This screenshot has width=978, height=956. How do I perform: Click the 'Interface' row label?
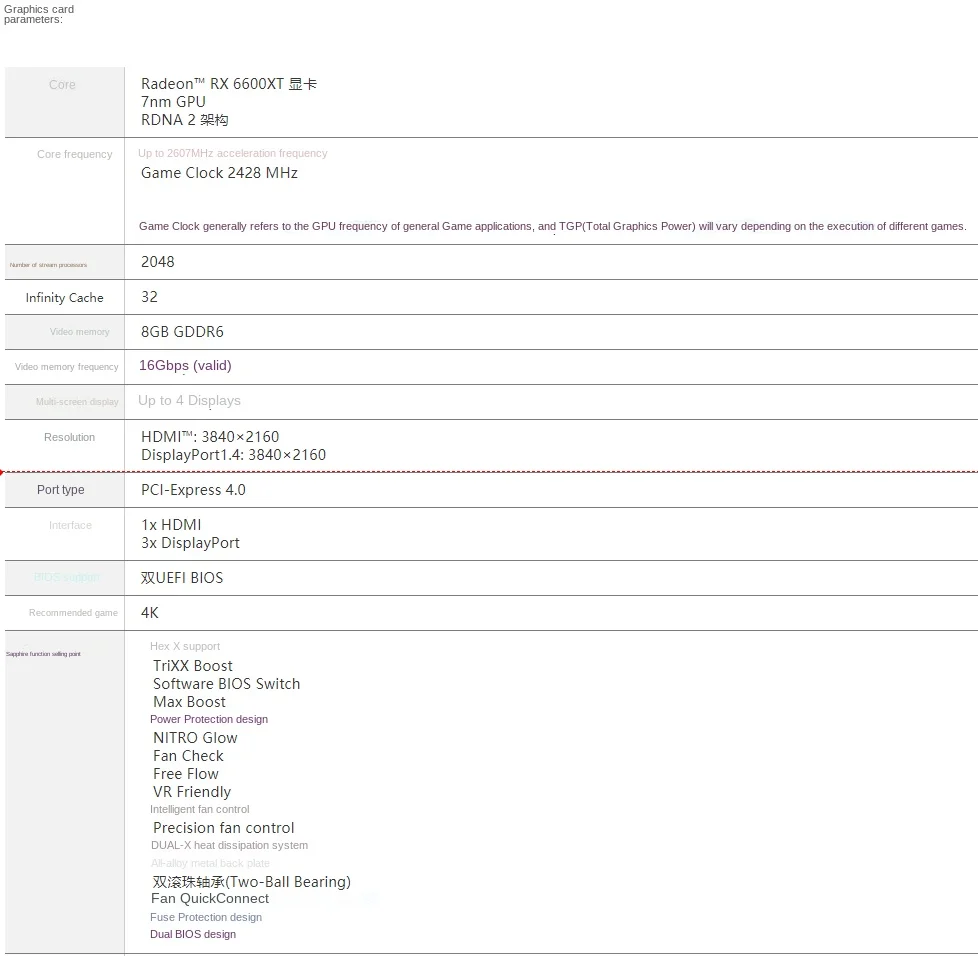pos(70,525)
